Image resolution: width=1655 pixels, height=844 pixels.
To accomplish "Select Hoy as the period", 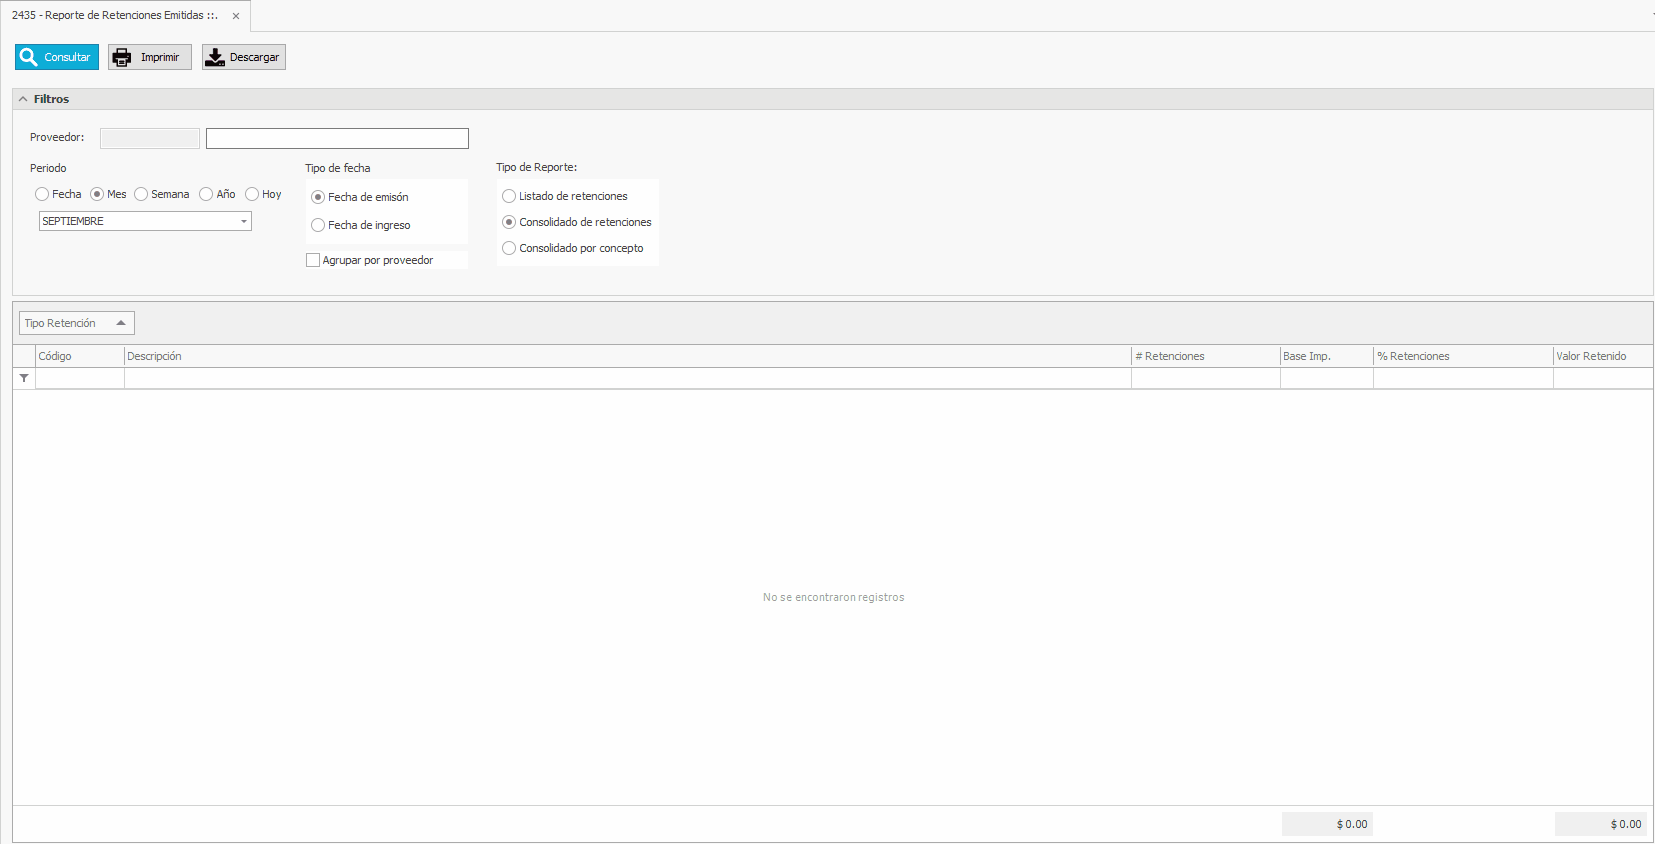I will coord(252,194).
